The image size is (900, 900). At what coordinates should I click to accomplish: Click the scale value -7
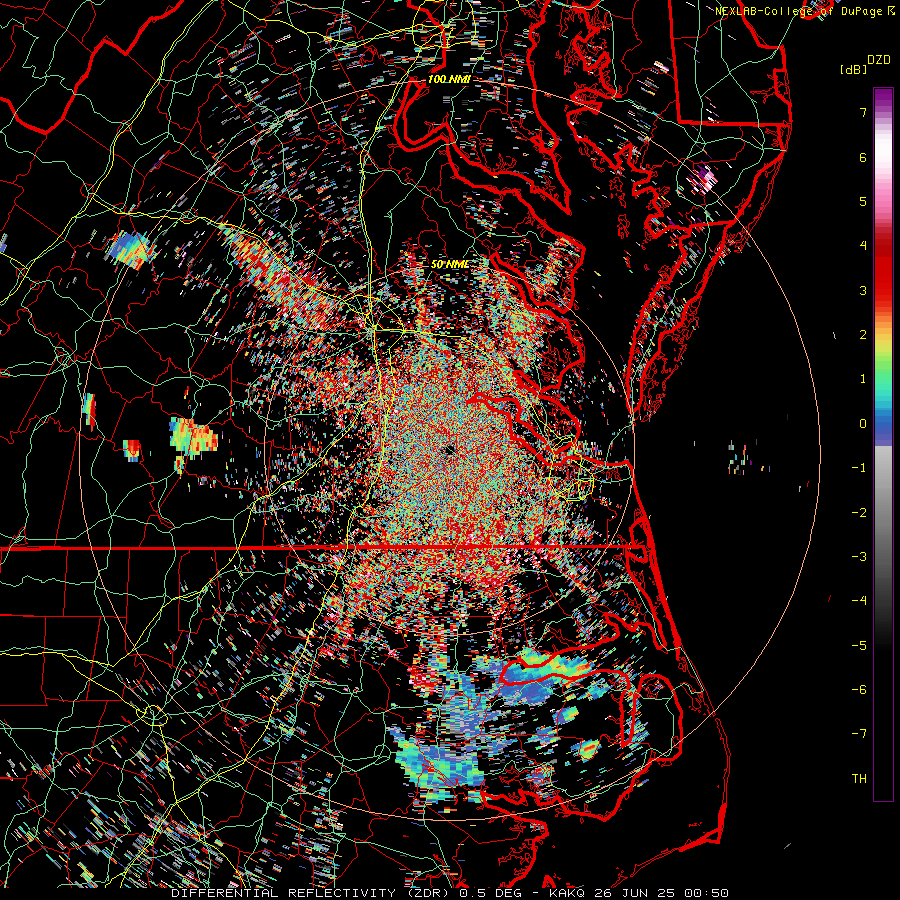click(x=859, y=734)
